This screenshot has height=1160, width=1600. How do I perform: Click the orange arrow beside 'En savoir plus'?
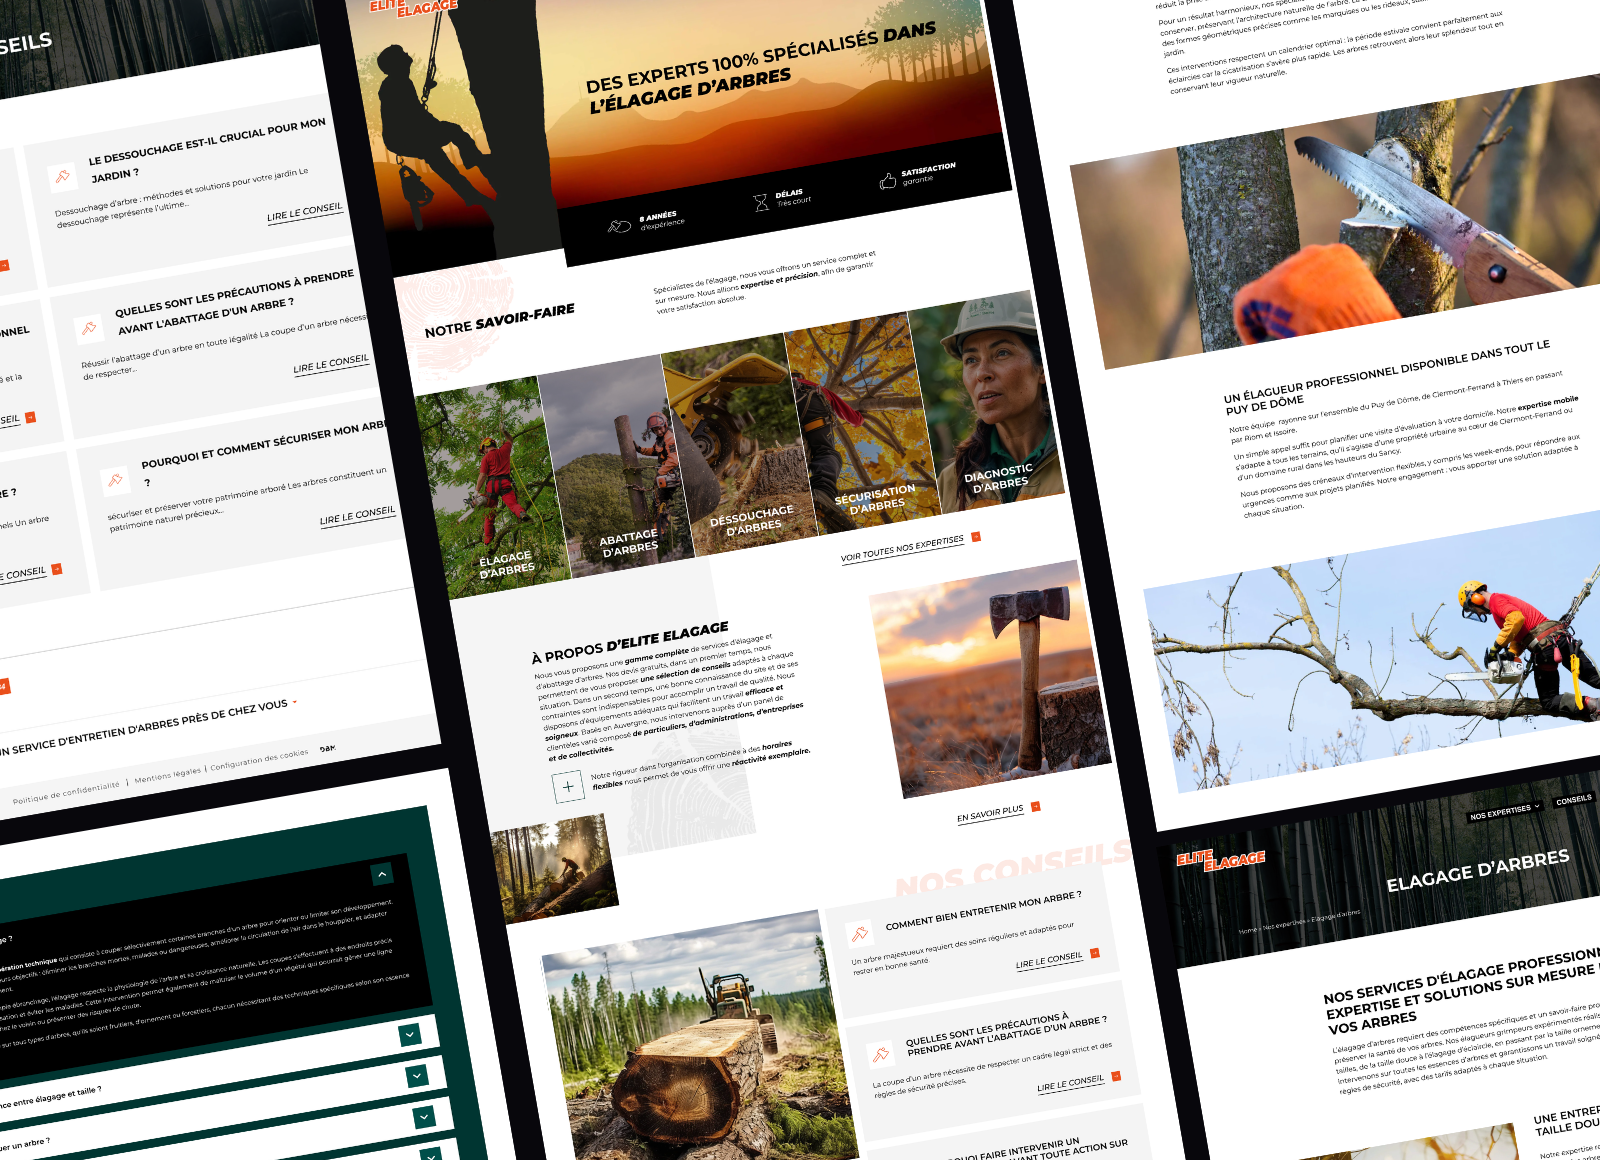coord(1035,806)
